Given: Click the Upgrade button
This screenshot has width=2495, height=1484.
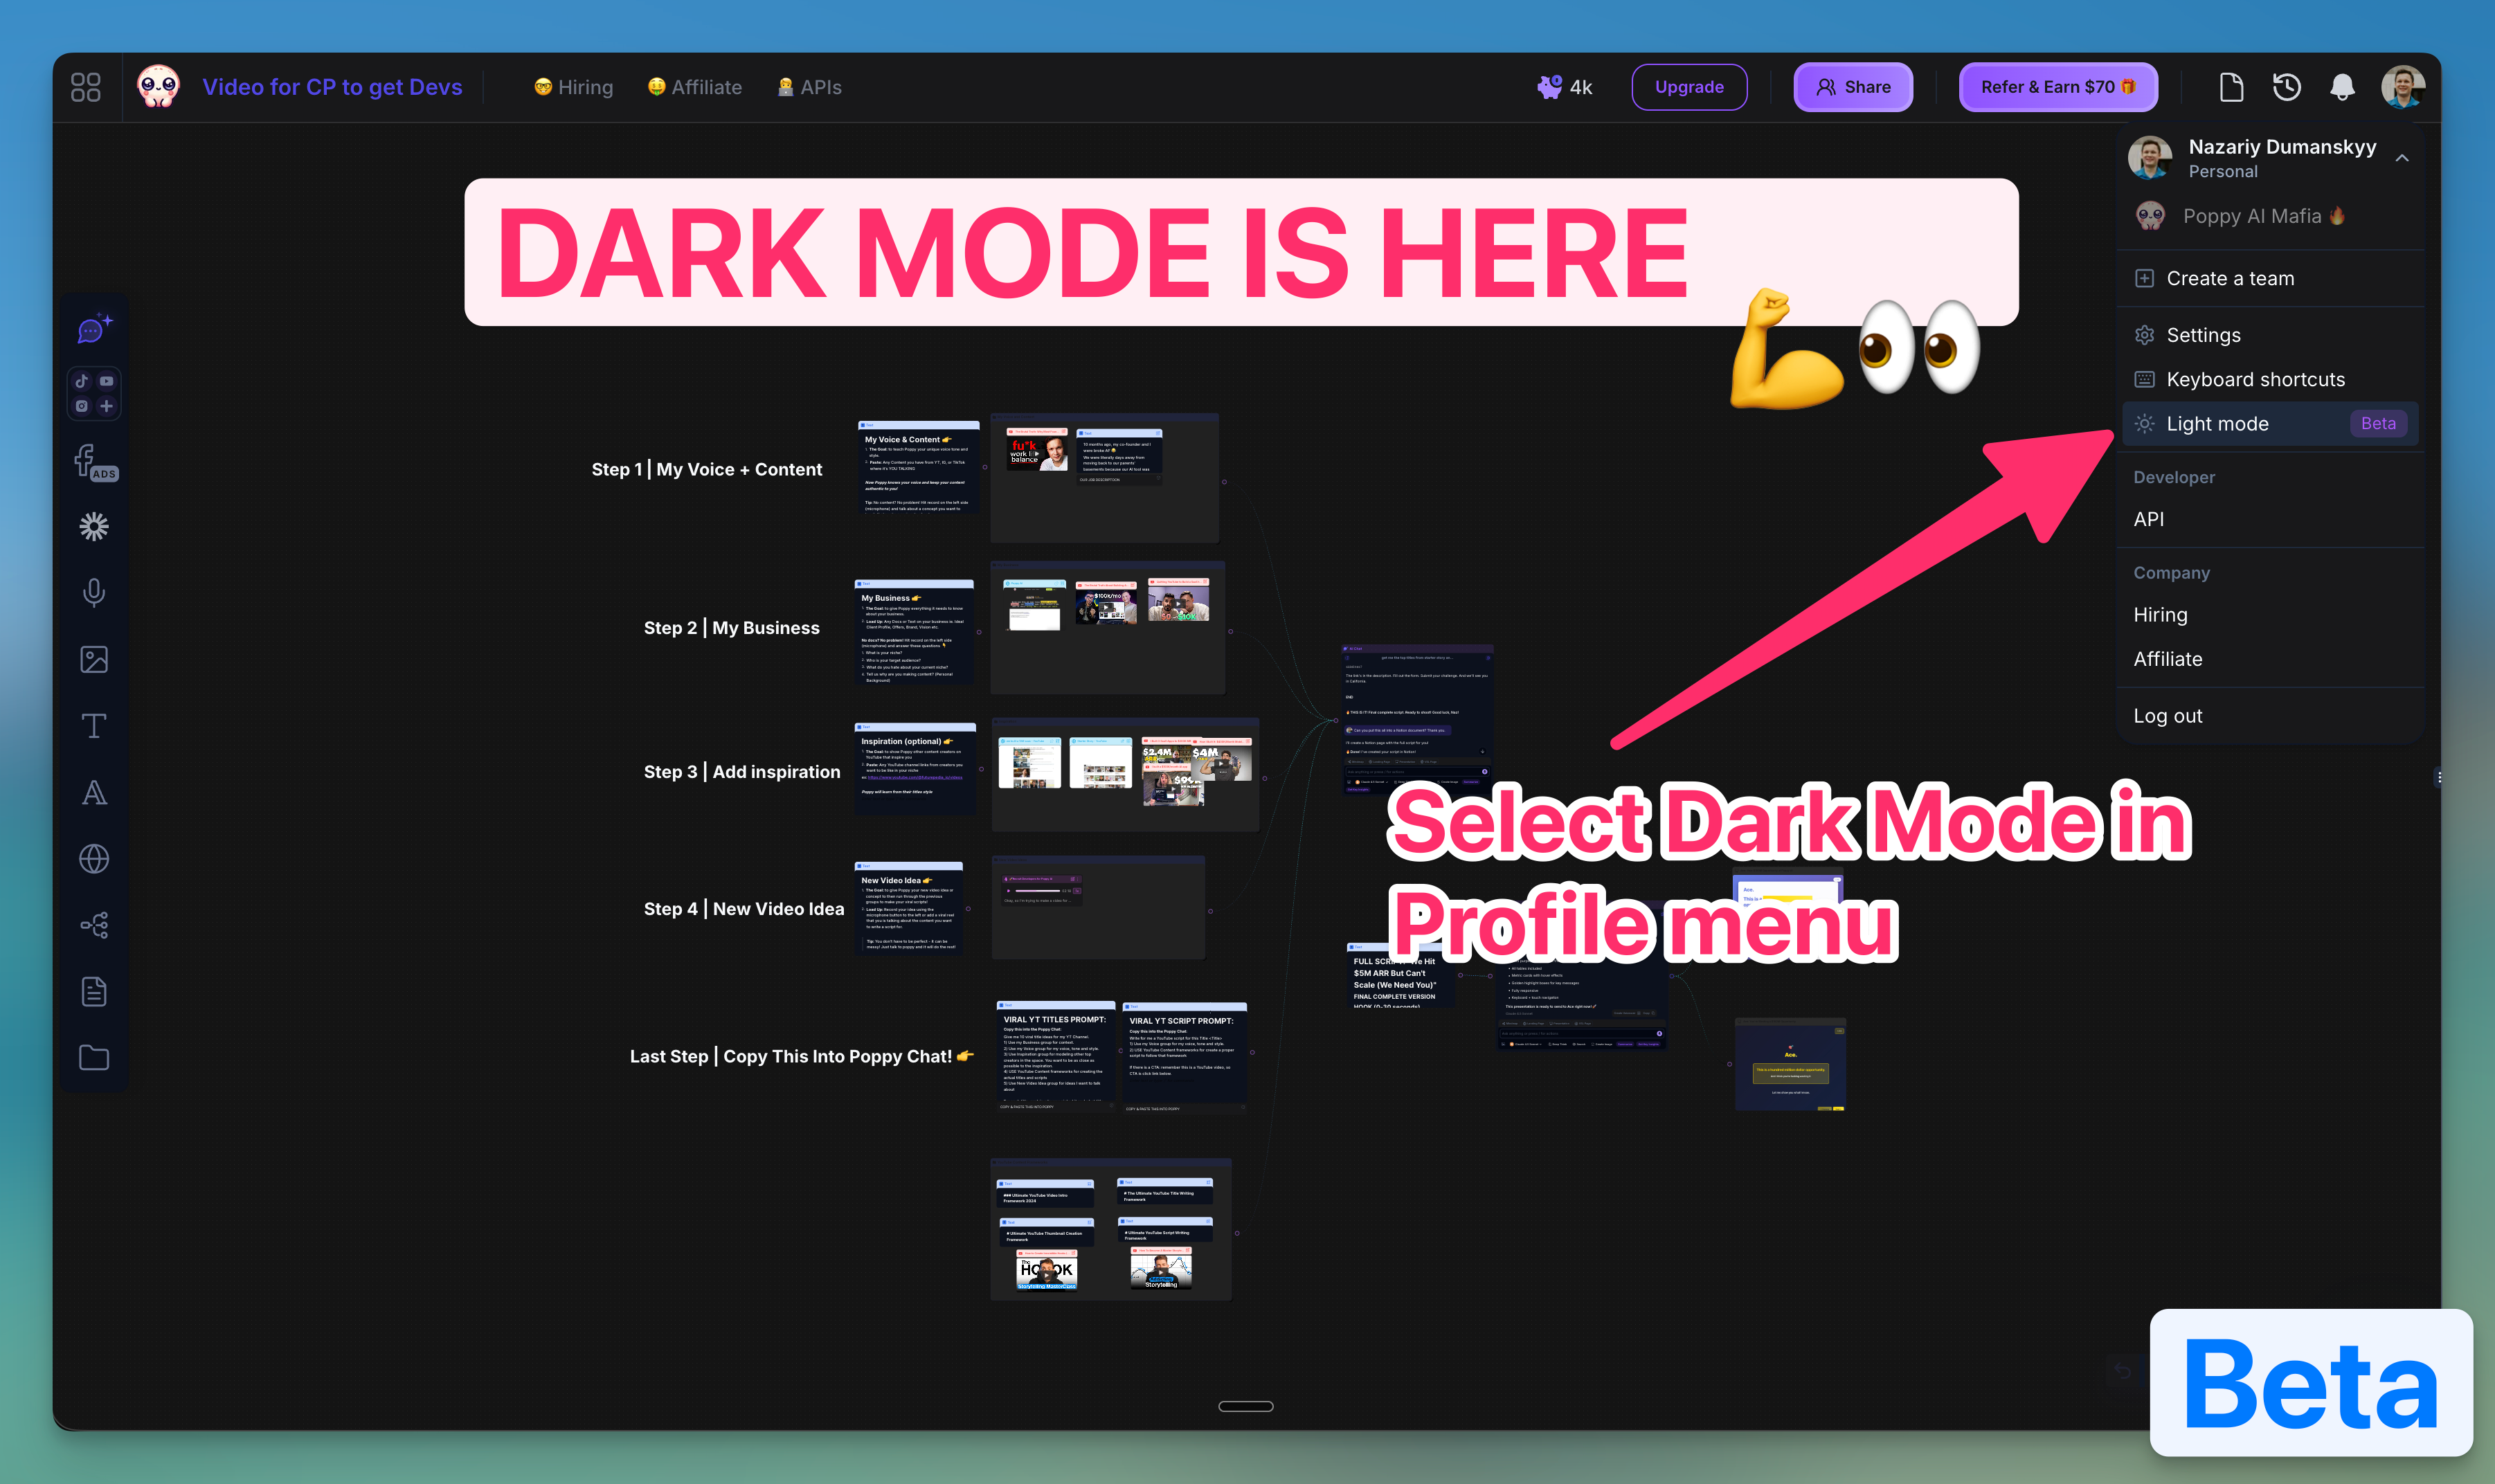Looking at the screenshot, I should tap(1688, 87).
